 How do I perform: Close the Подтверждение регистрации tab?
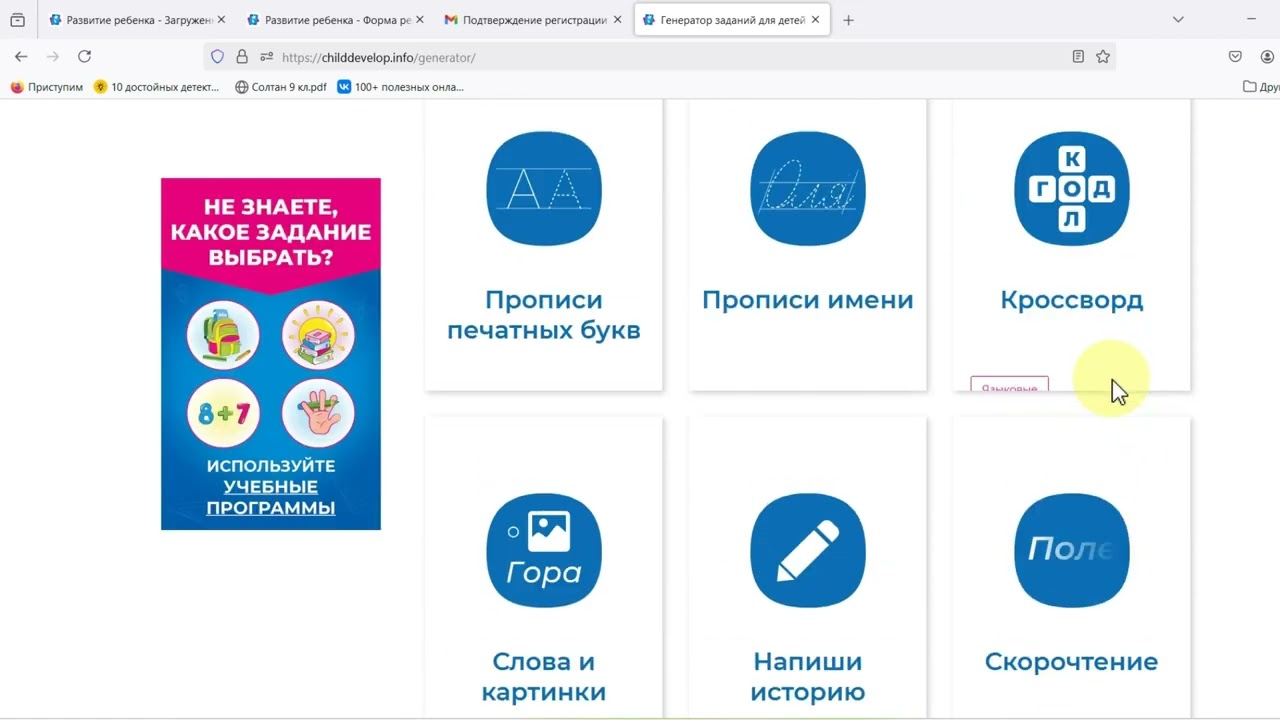[618, 20]
